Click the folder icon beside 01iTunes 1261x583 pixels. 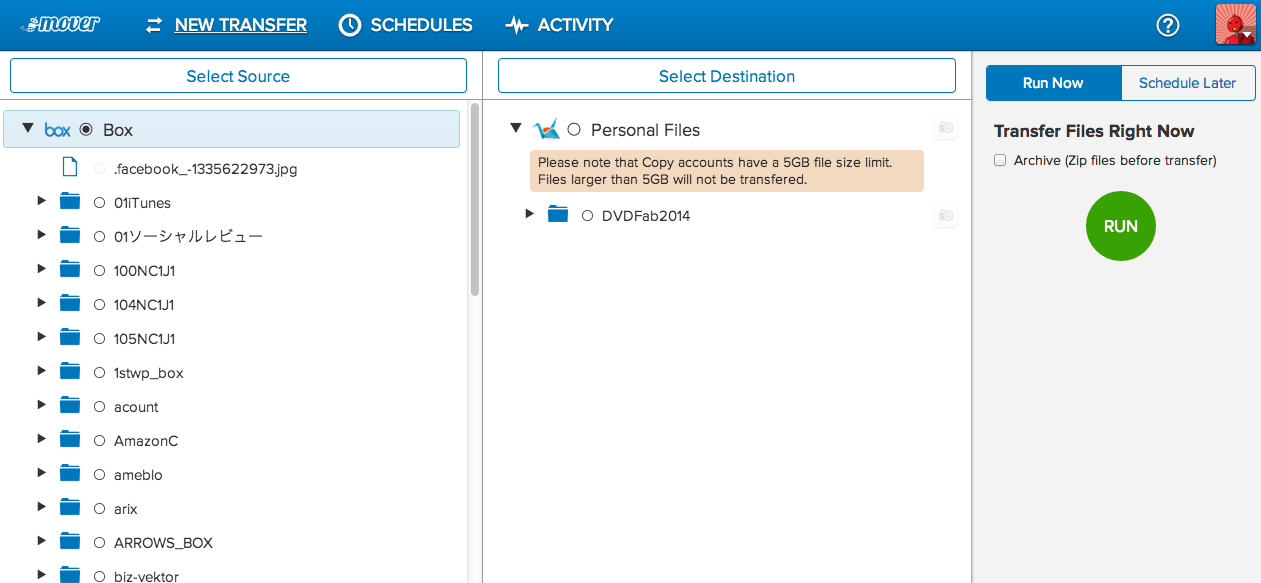[69, 202]
